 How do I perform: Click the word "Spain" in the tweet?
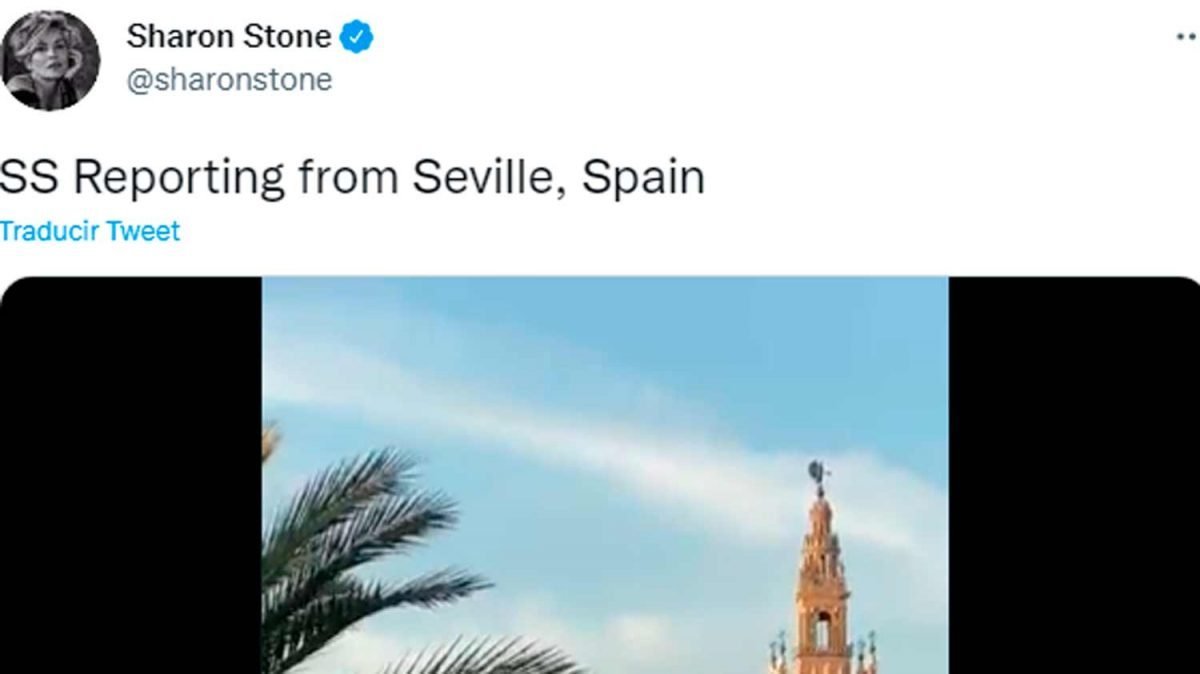click(x=643, y=178)
